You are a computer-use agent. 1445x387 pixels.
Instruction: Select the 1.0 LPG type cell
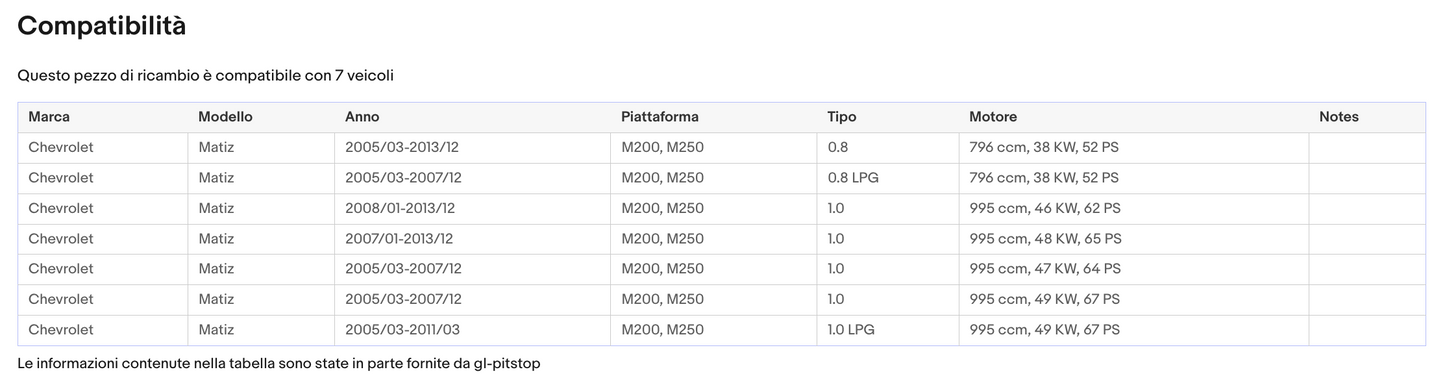[x=888, y=330]
